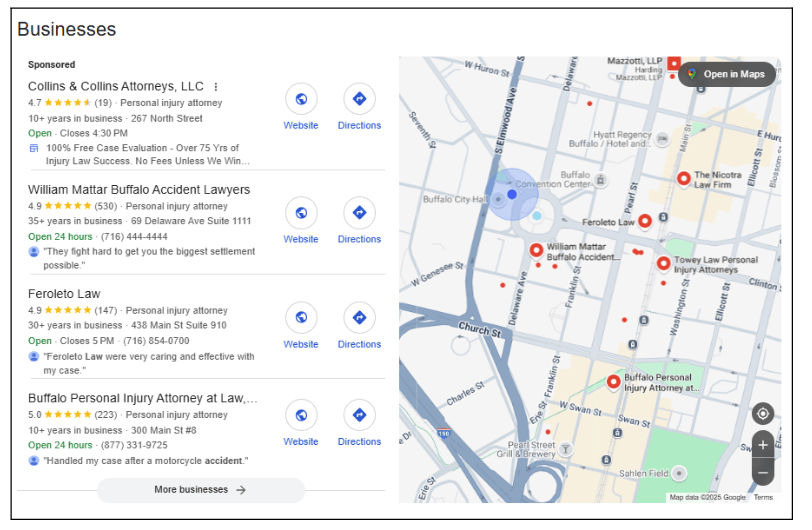
Task: Select The Nicotra Law Firm map pin
Action: (x=684, y=179)
